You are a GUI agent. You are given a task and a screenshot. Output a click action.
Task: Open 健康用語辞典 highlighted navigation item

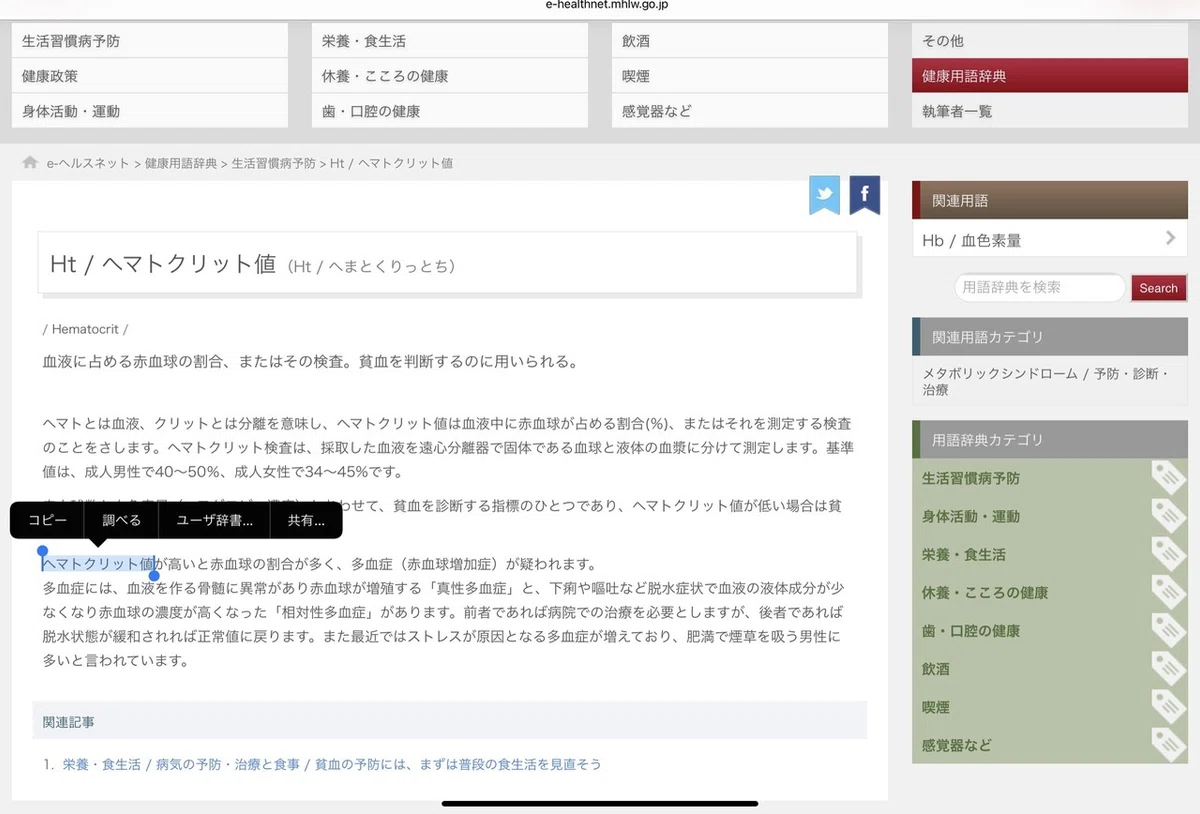coord(1050,76)
